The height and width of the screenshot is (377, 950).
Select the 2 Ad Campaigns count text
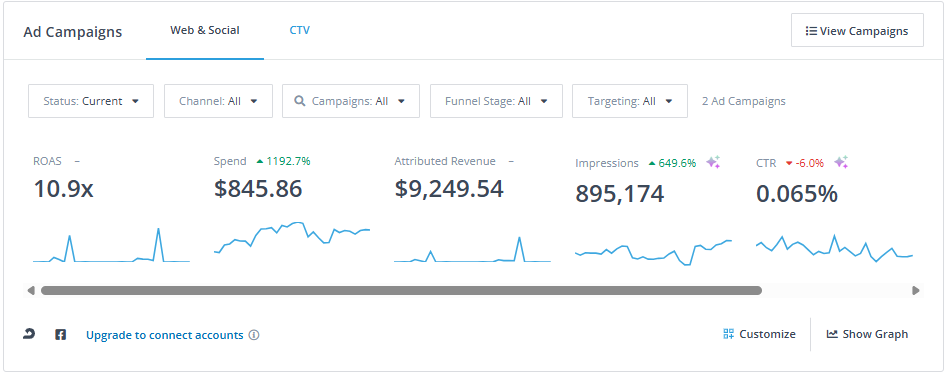tap(744, 101)
